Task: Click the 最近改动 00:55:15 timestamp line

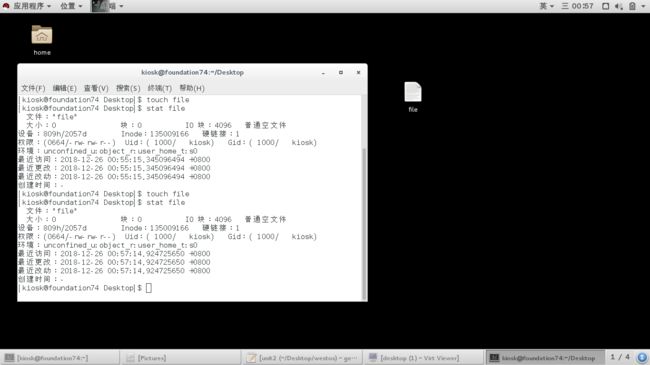Action: coord(114,177)
